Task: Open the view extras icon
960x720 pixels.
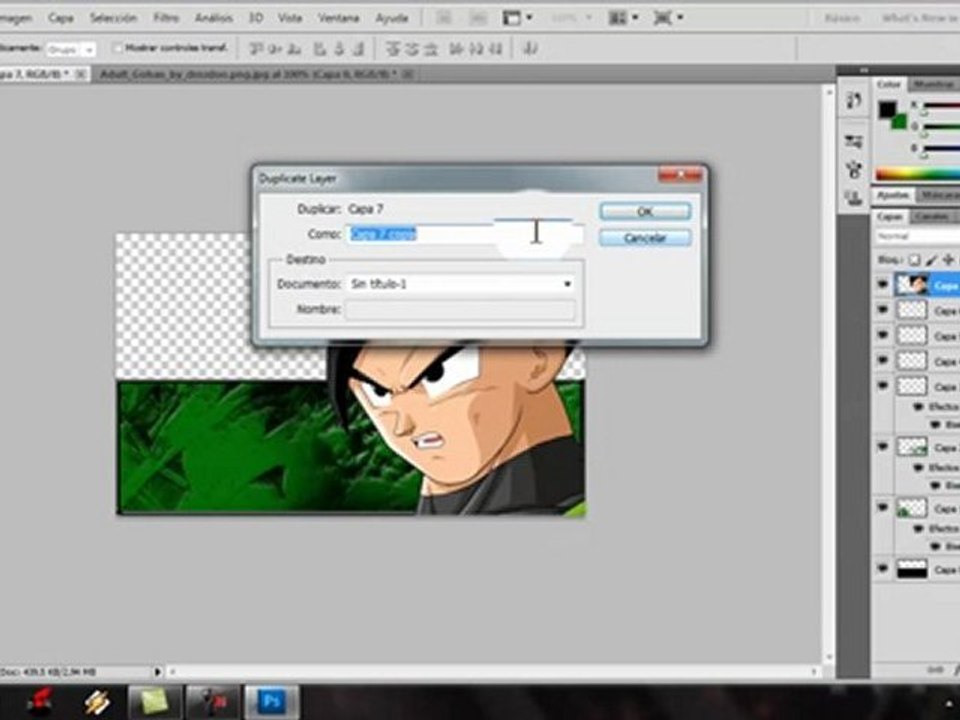Action: [x=511, y=18]
